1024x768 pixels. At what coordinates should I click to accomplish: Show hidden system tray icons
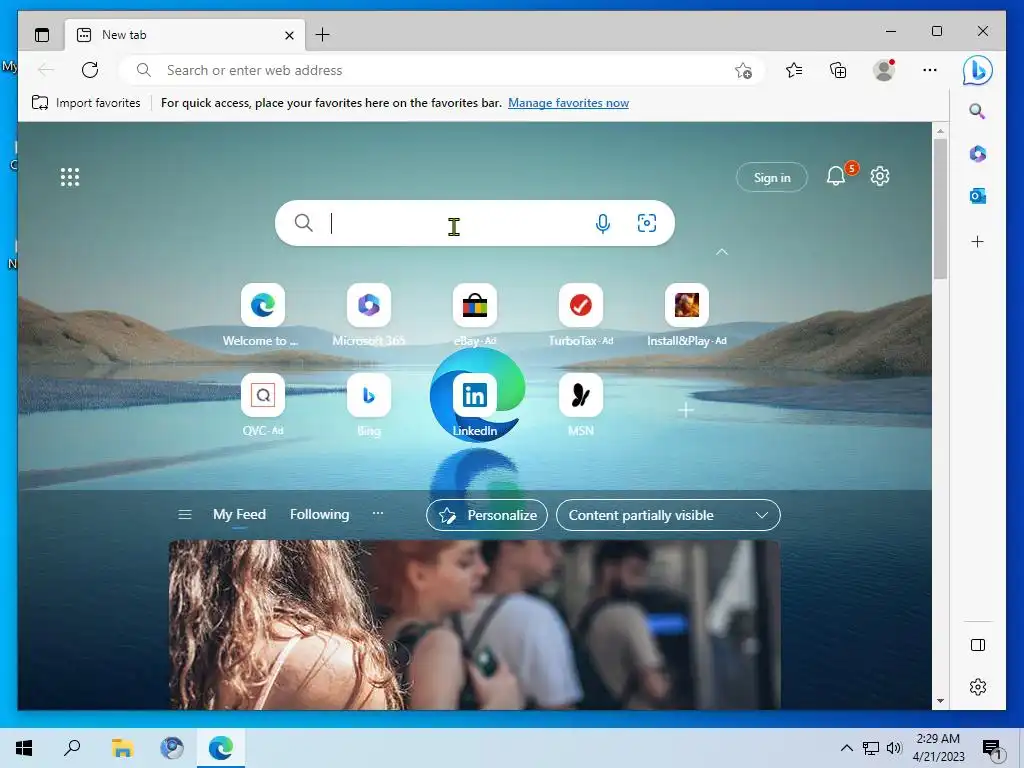[x=846, y=748]
